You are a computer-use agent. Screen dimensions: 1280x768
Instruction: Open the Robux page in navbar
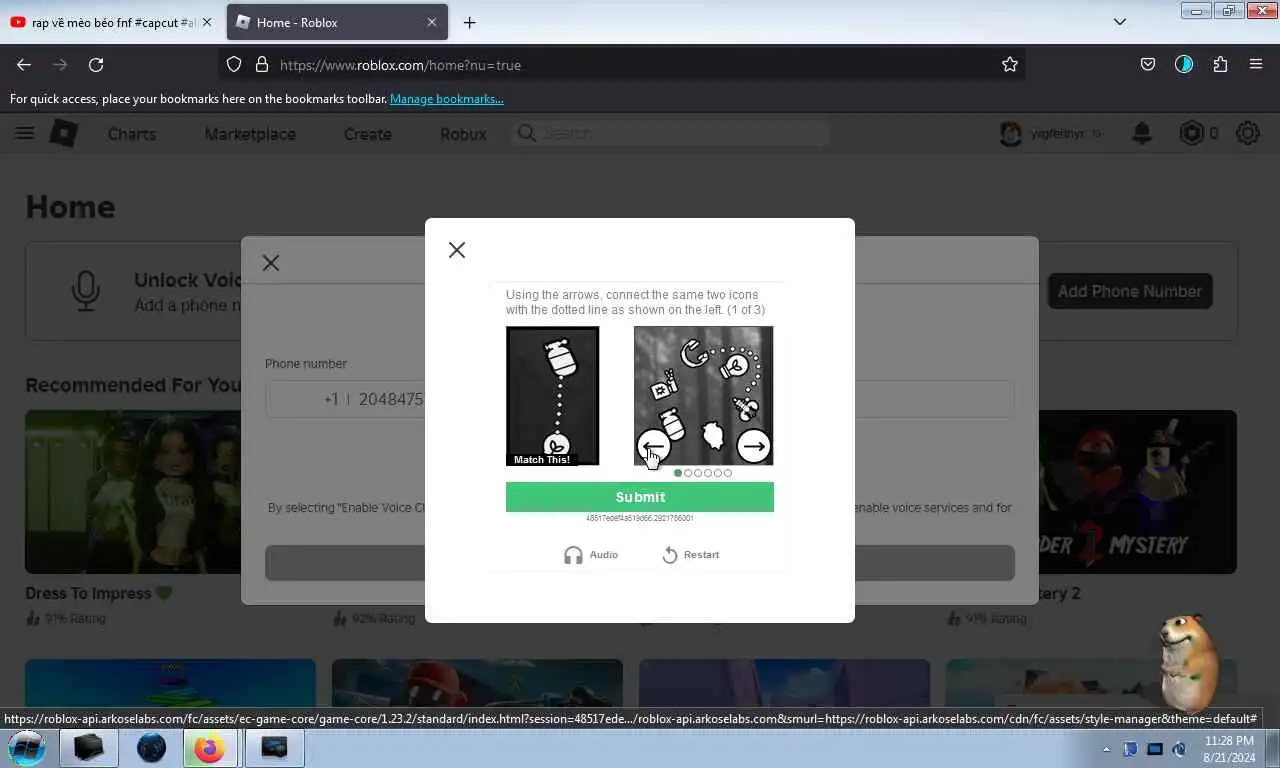click(x=463, y=134)
